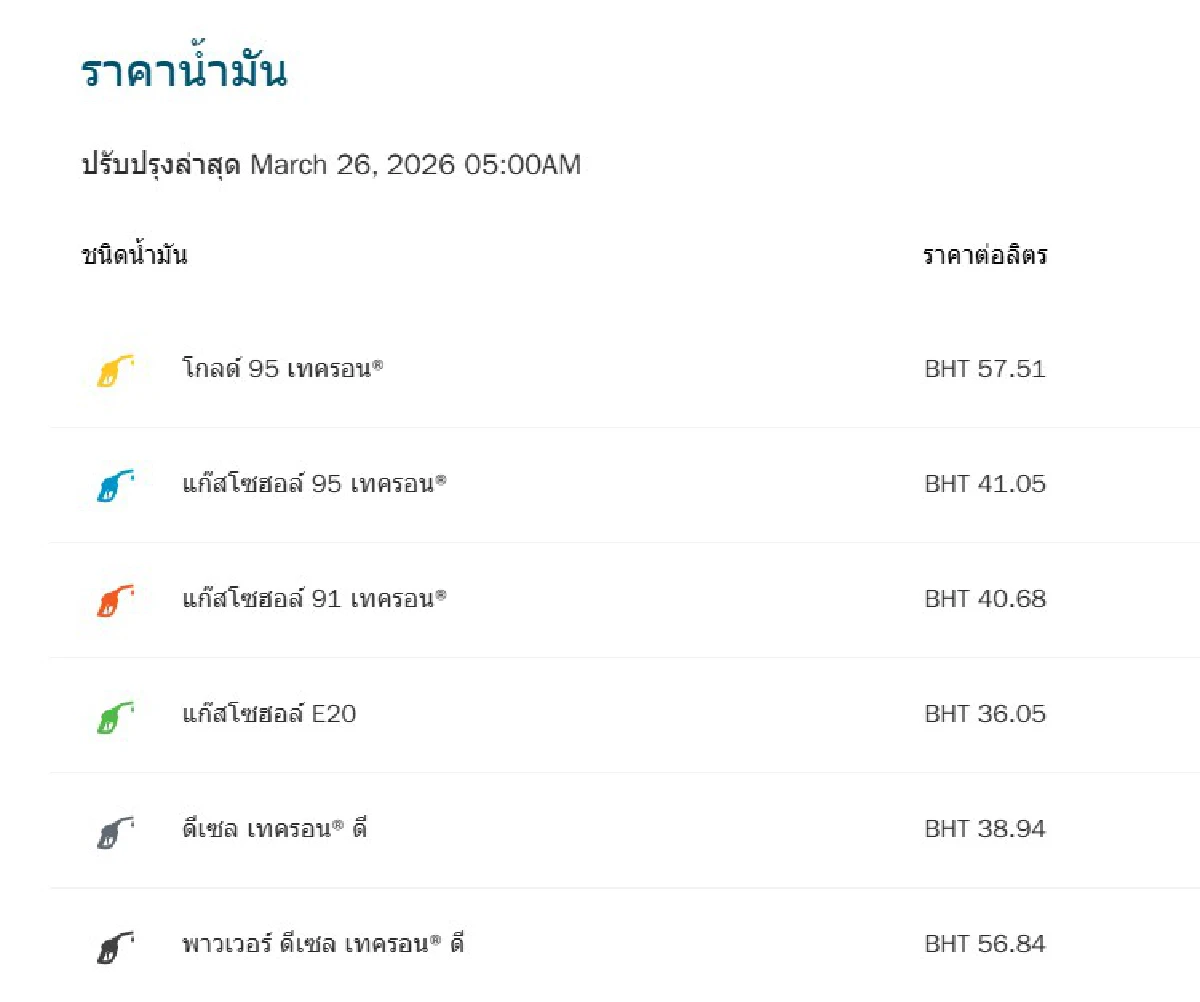
Task: Click the gray Diesel pump icon
Action: [113, 831]
